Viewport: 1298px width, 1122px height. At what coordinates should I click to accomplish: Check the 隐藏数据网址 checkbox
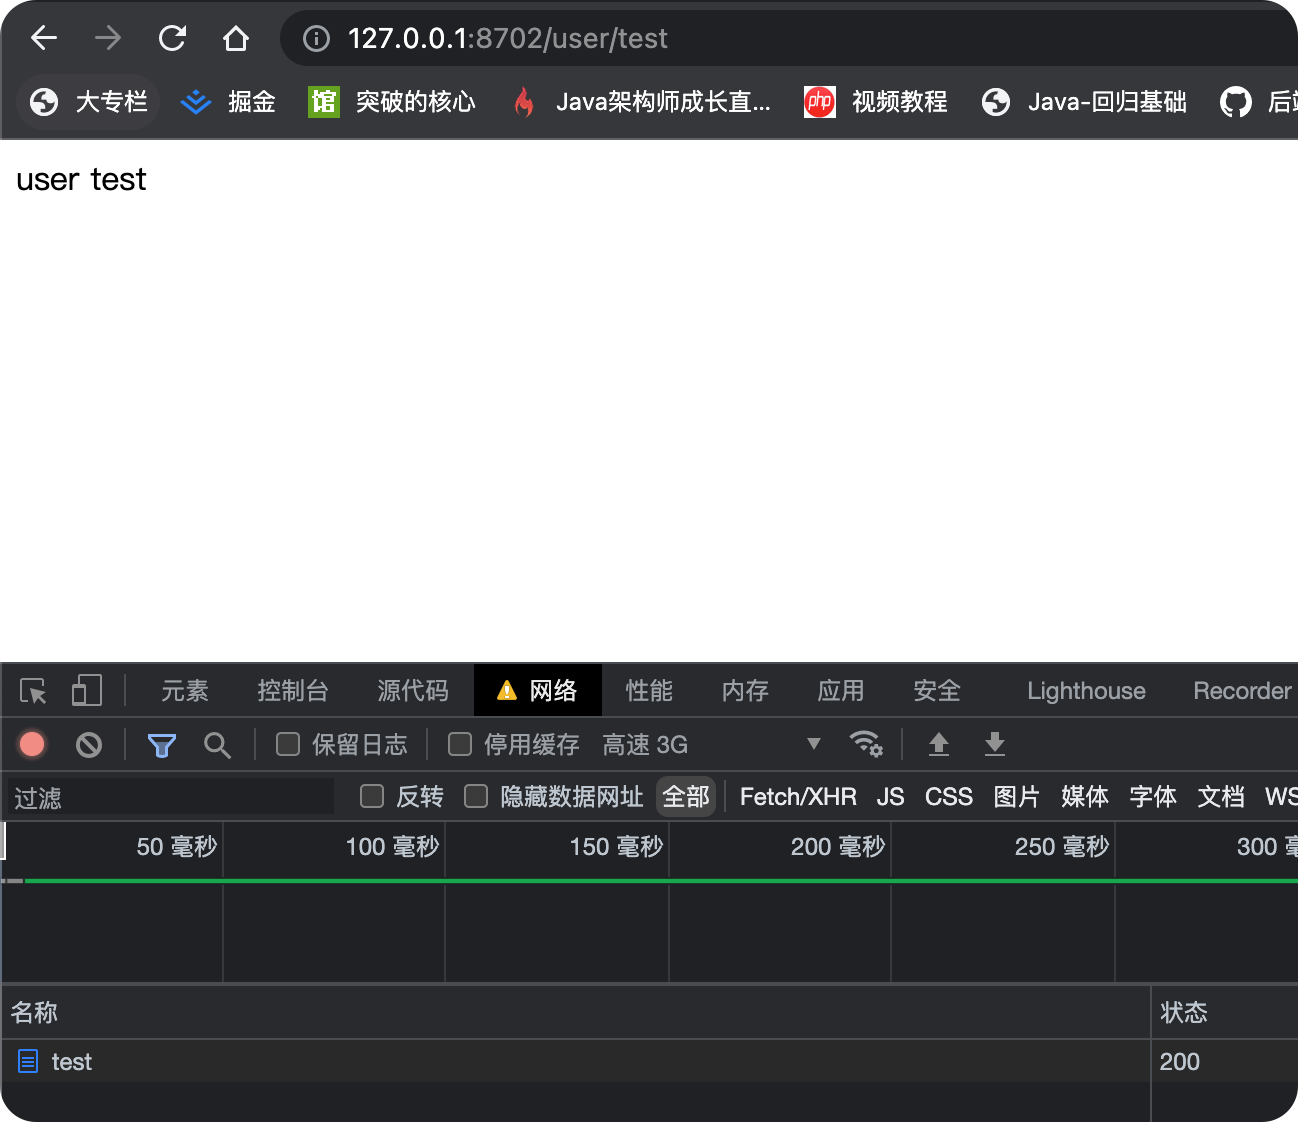click(476, 796)
